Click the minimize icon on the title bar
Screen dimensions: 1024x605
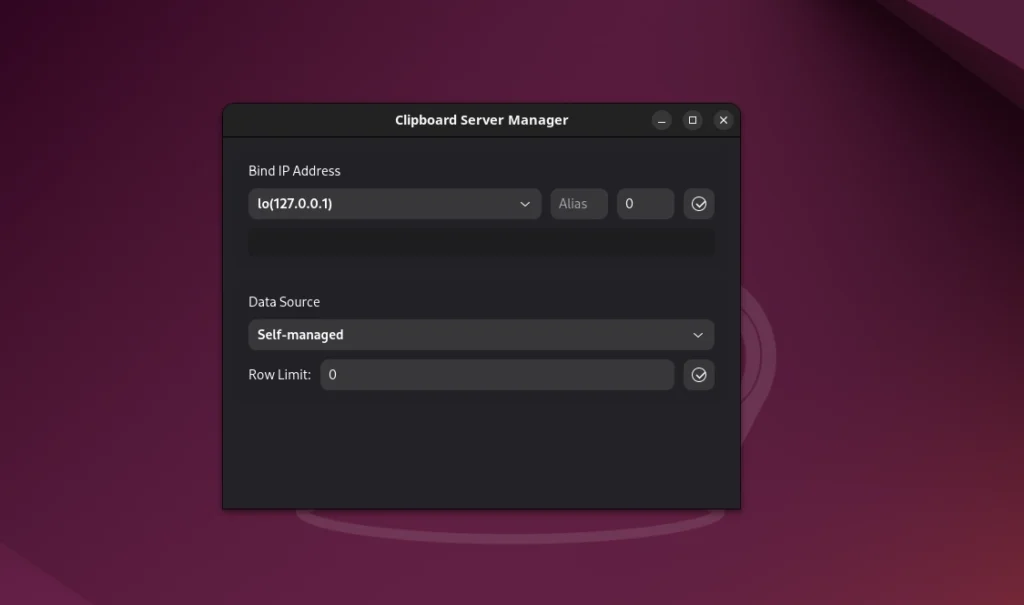tap(661, 120)
